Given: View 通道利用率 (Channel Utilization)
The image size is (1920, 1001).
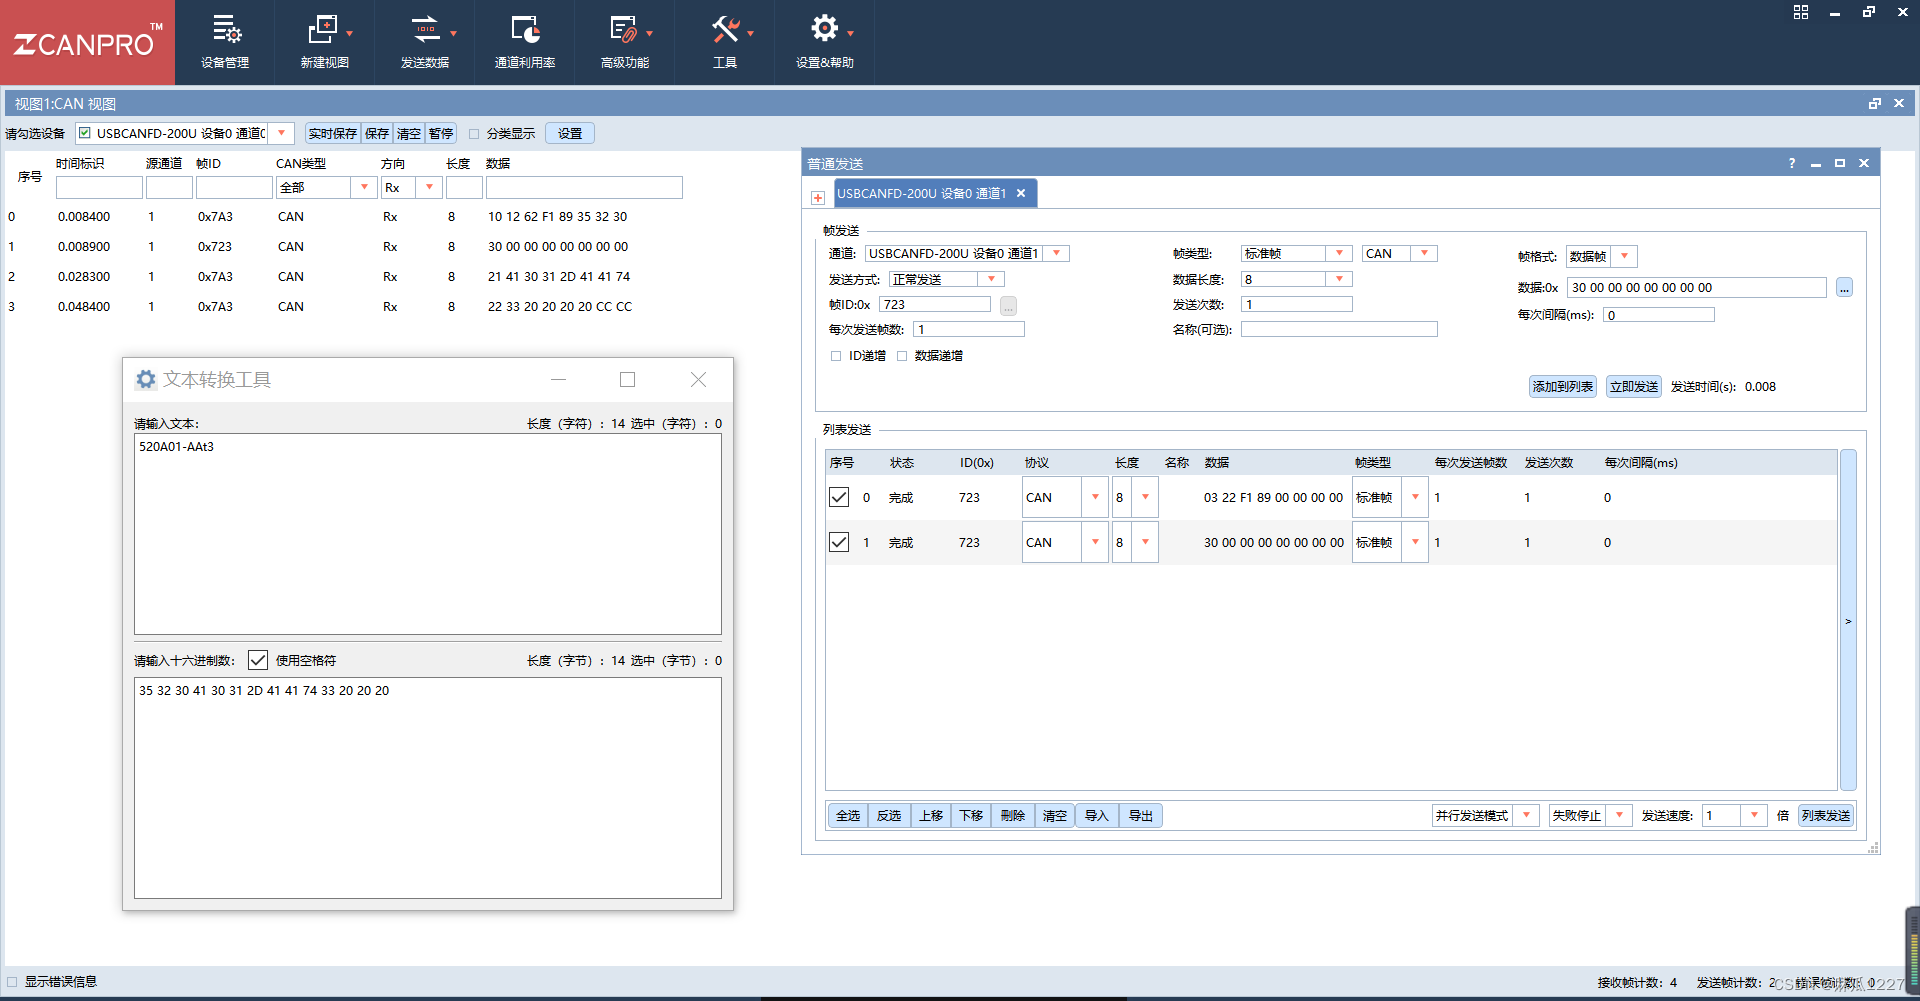Looking at the screenshot, I should [524, 42].
